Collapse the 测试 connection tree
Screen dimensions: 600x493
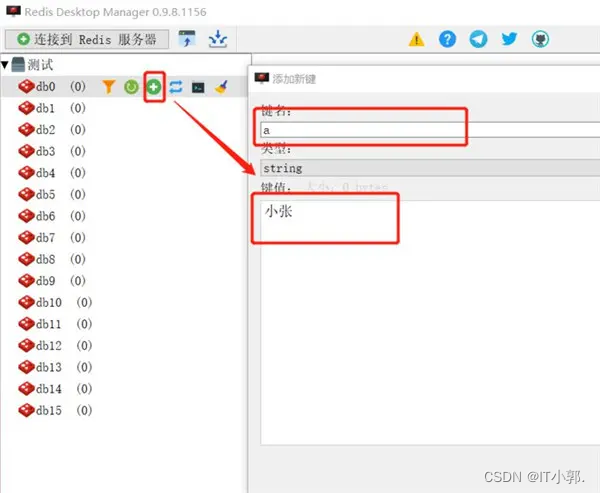click(5, 65)
